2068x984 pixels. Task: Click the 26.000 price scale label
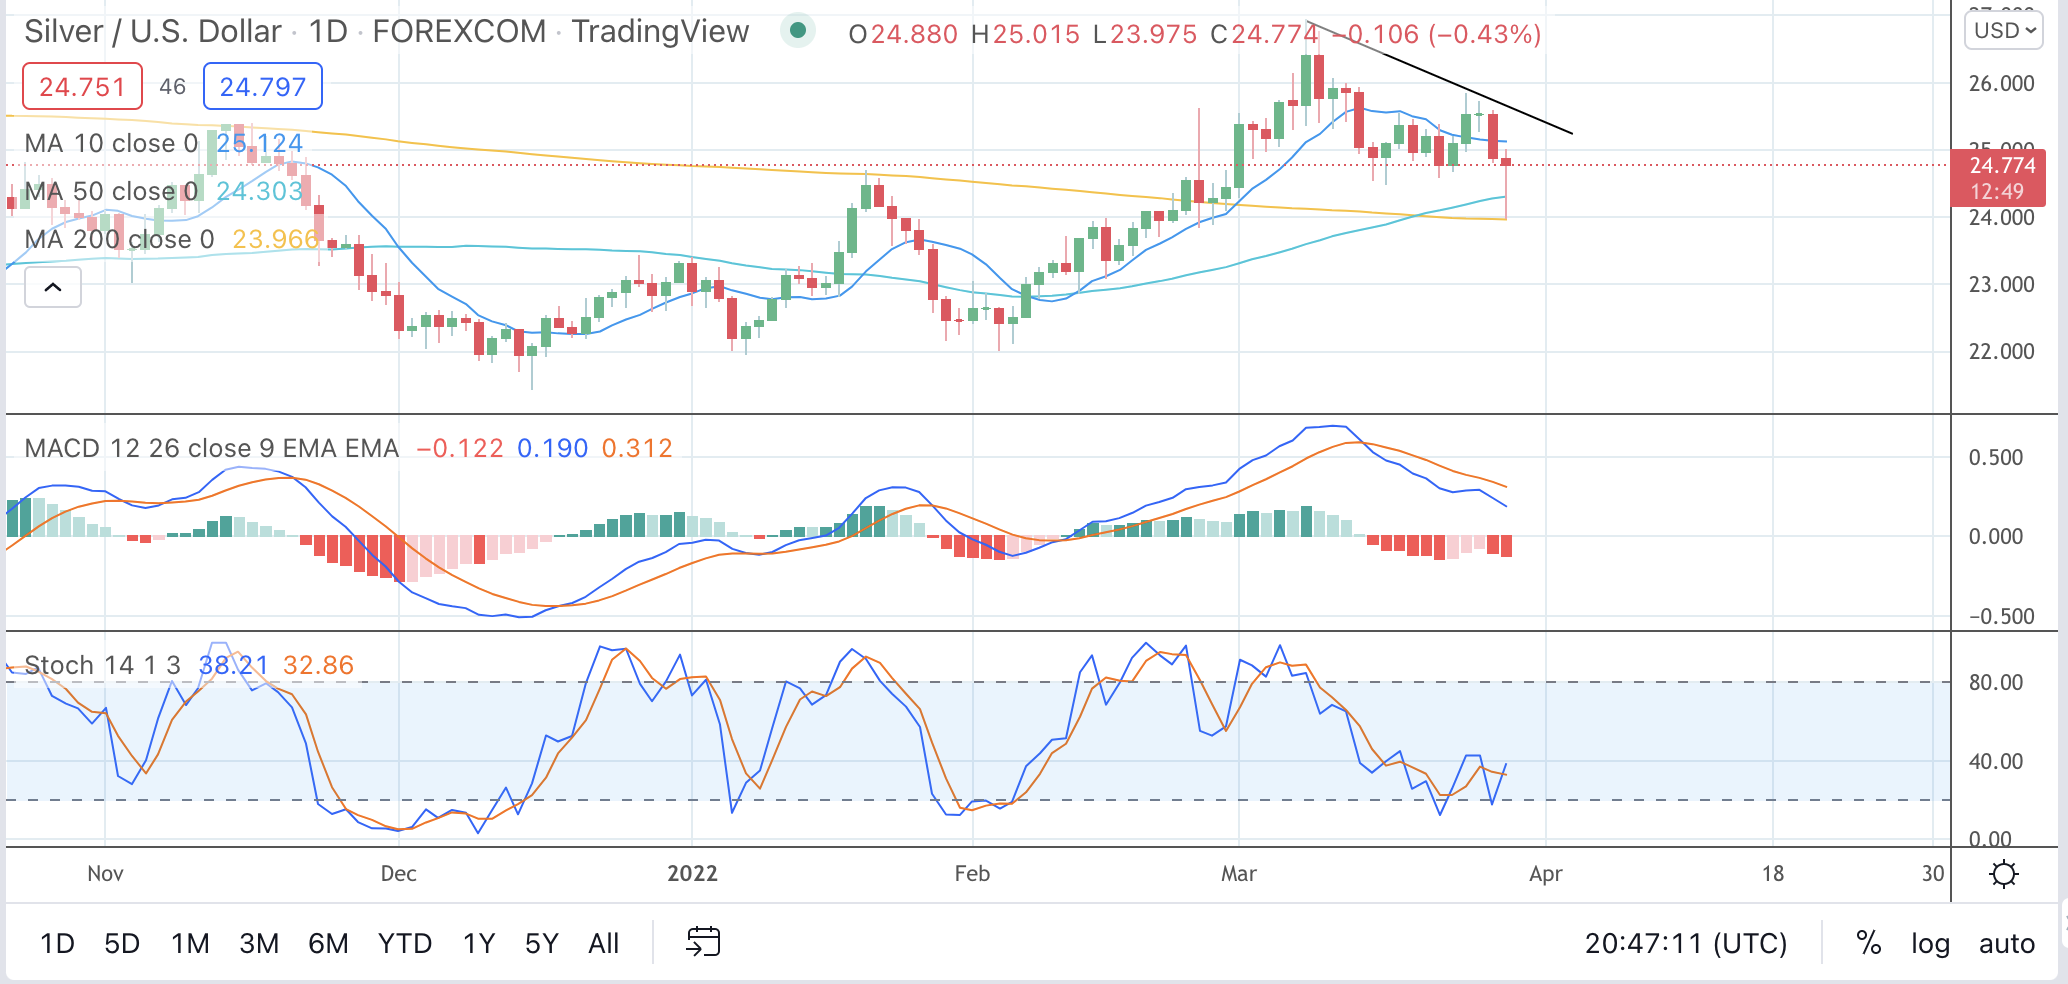coord(2001,84)
